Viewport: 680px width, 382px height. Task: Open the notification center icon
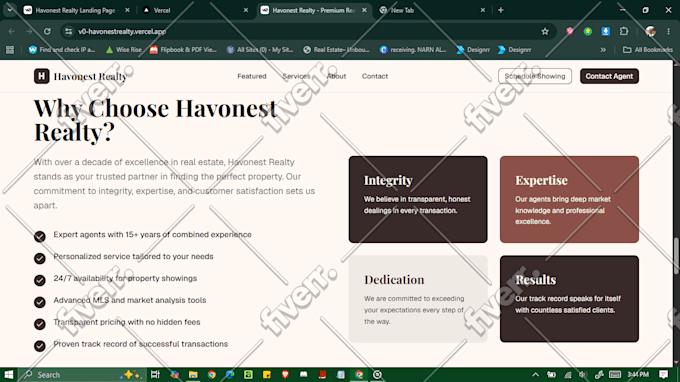[664, 374]
